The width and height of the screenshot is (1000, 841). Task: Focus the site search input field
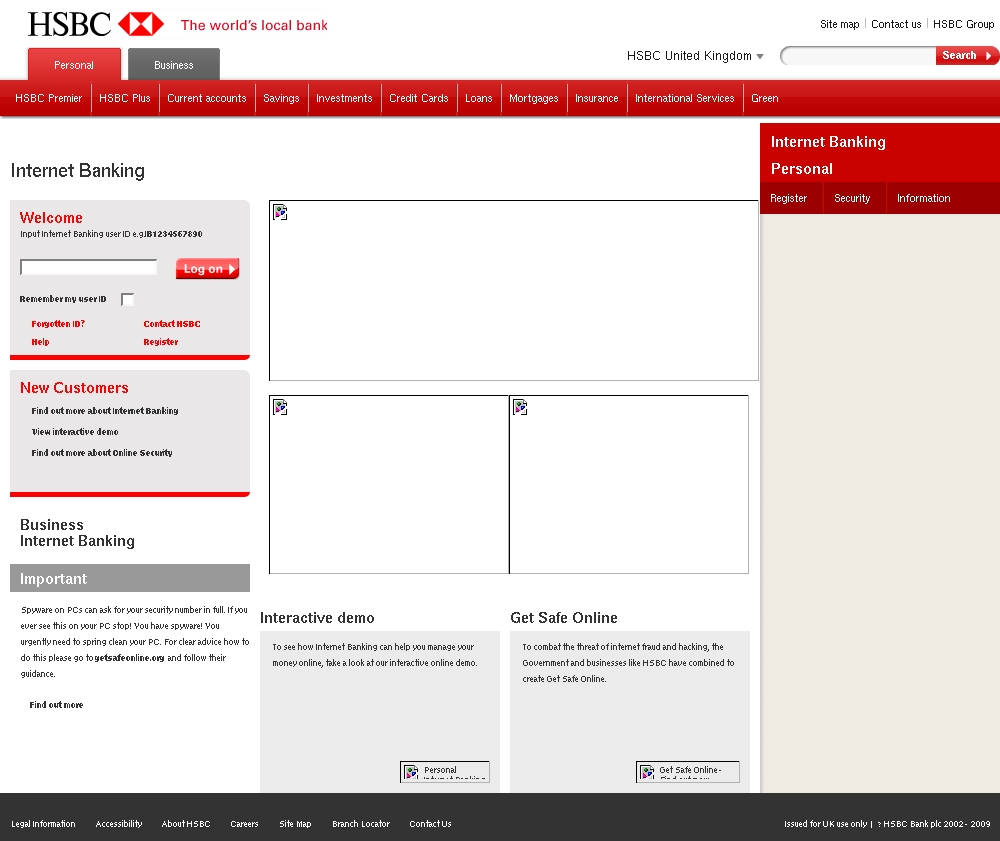click(858, 56)
